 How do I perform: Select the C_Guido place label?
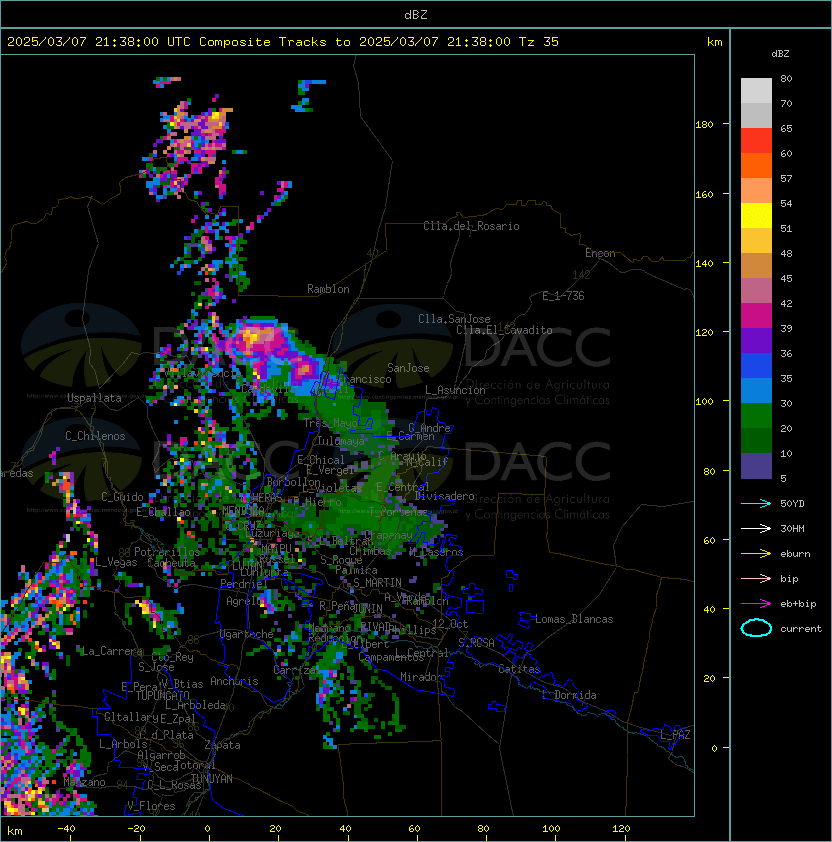(122, 497)
